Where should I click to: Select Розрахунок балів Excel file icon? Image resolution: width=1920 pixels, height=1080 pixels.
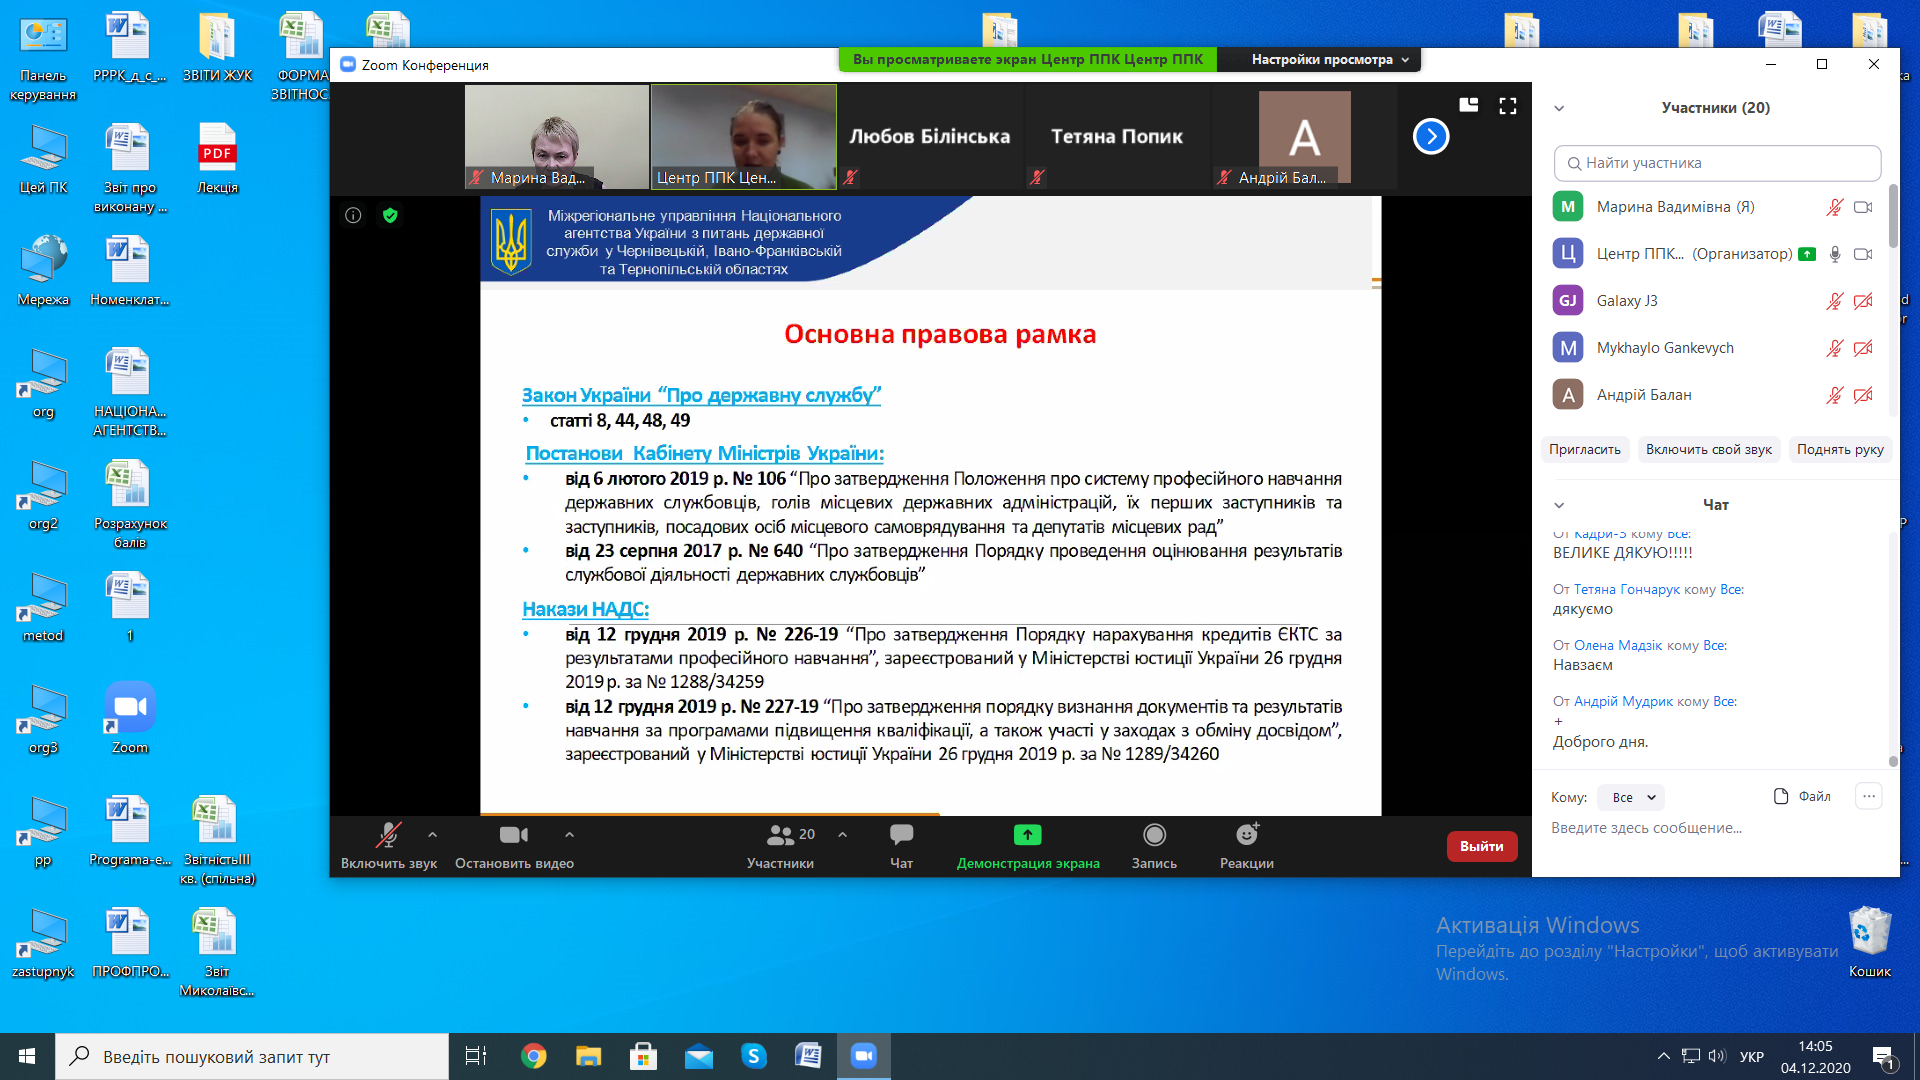click(130, 504)
